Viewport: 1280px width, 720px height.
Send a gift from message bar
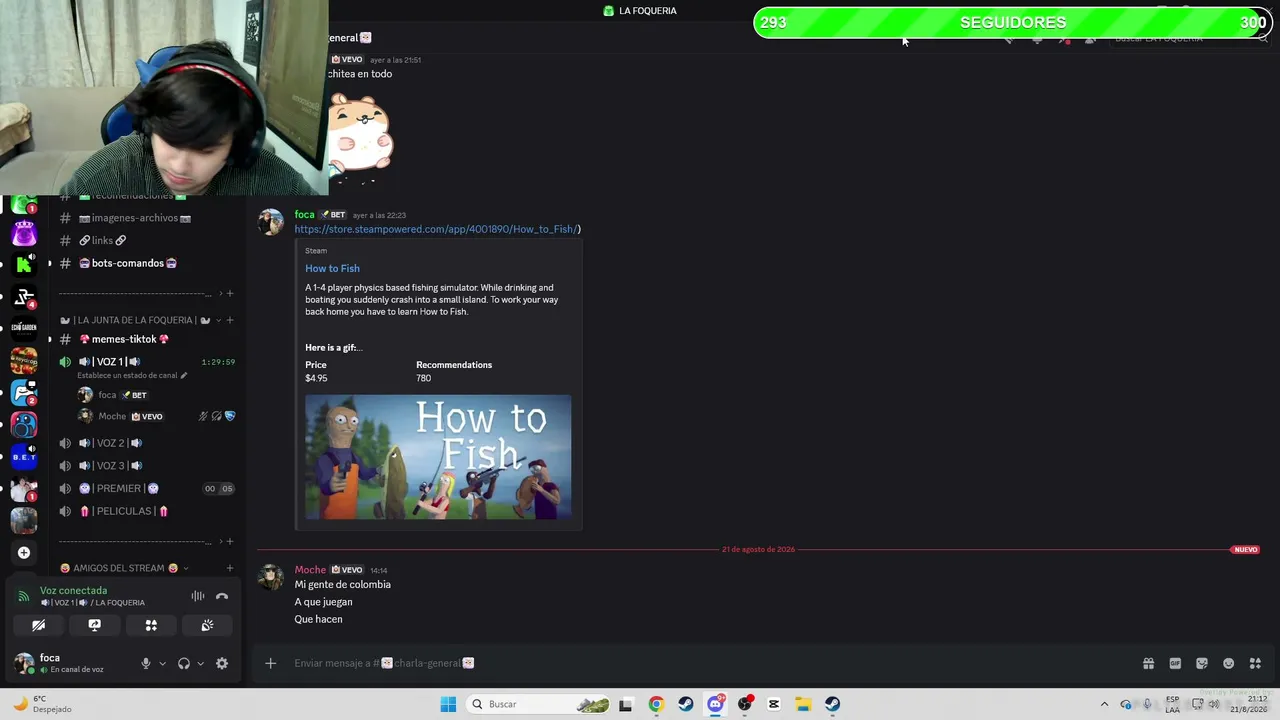coord(1148,663)
